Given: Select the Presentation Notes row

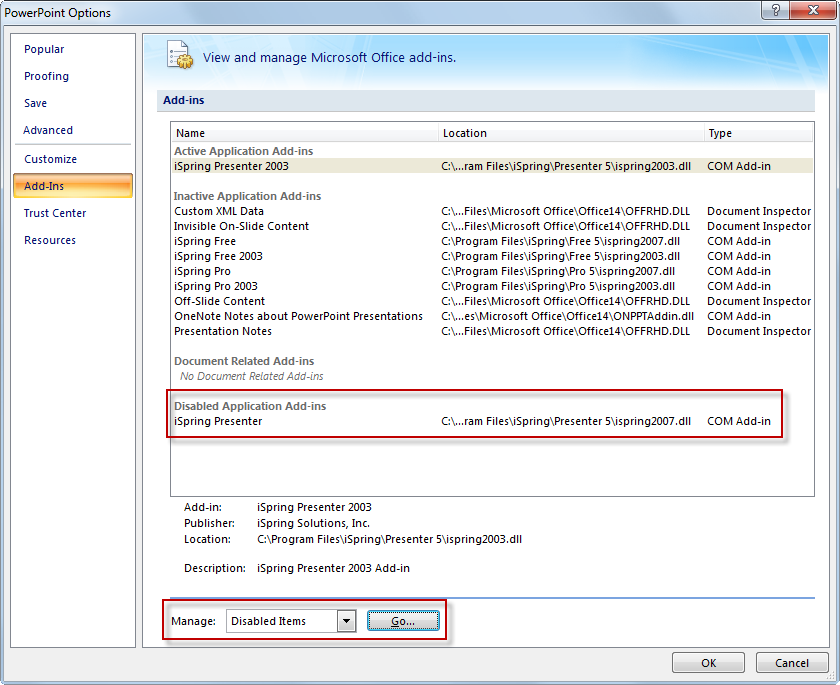Looking at the screenshot, I should [492, 331].
